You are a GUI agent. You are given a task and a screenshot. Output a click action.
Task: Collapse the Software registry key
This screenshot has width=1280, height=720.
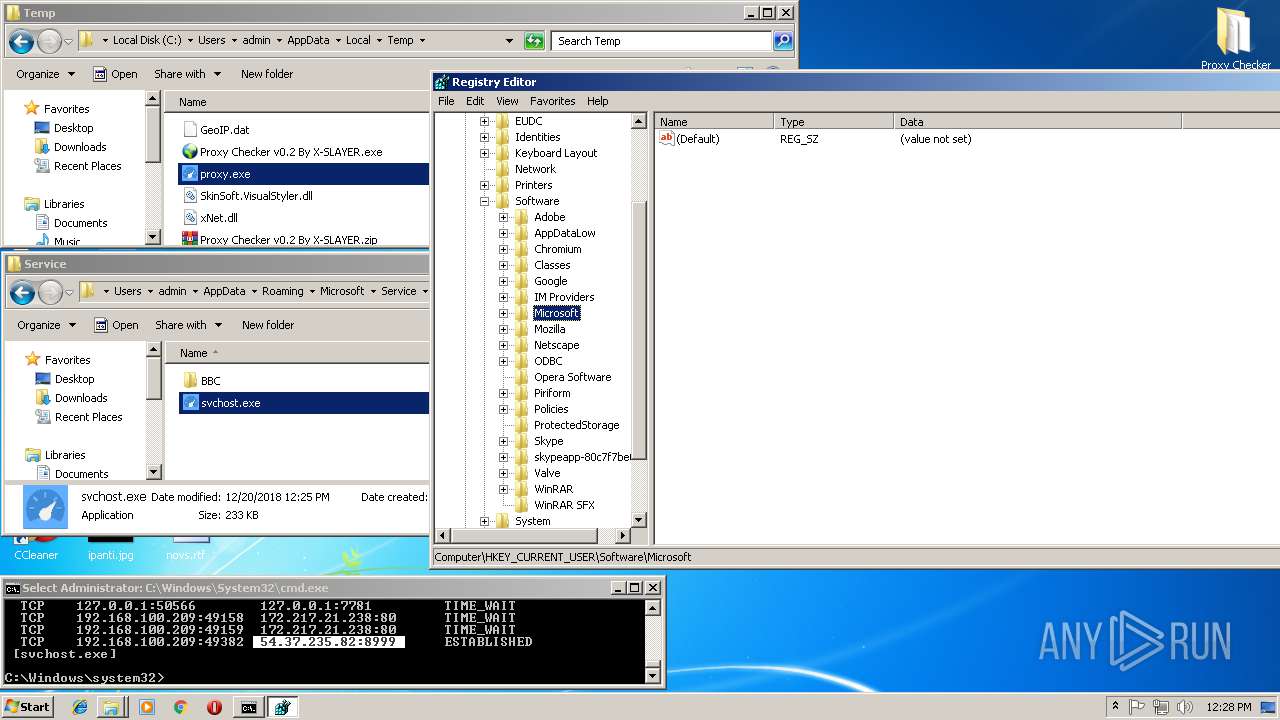point(485,201)
